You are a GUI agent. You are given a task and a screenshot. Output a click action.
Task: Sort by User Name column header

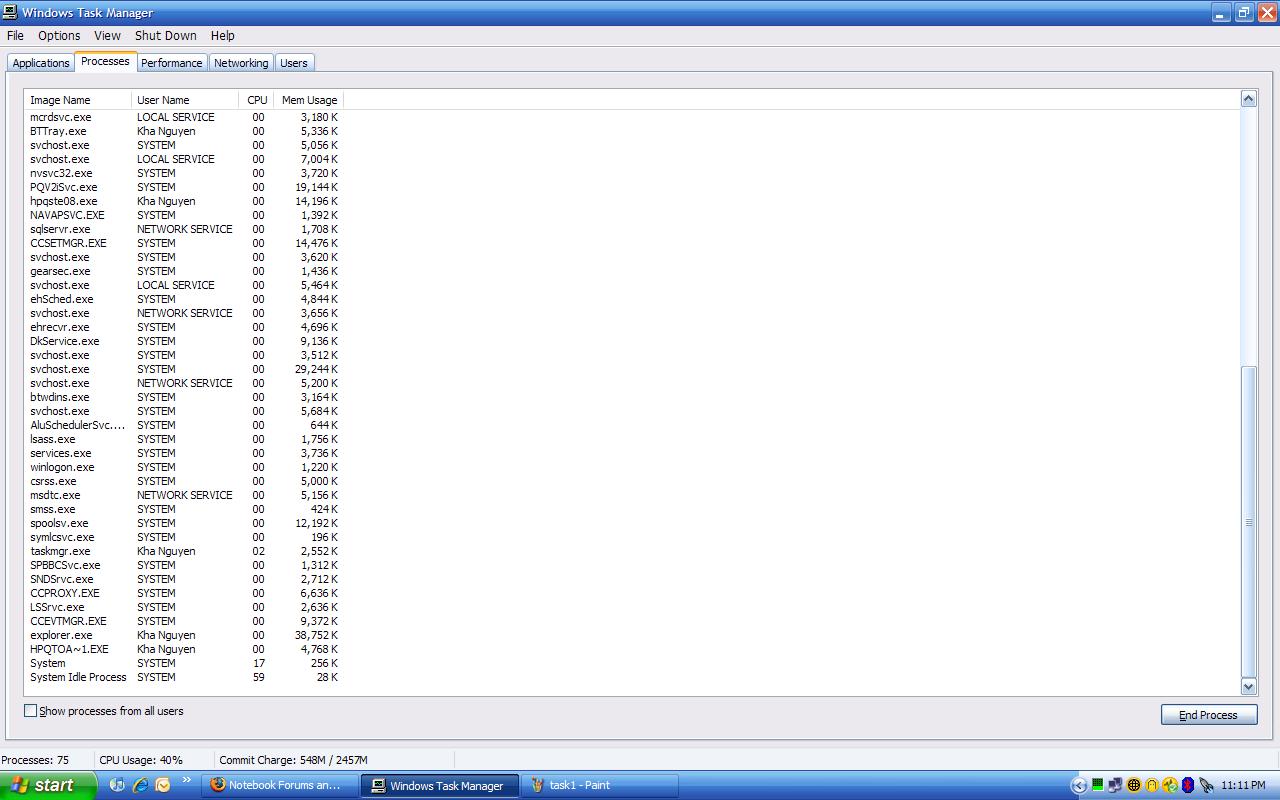185,100
